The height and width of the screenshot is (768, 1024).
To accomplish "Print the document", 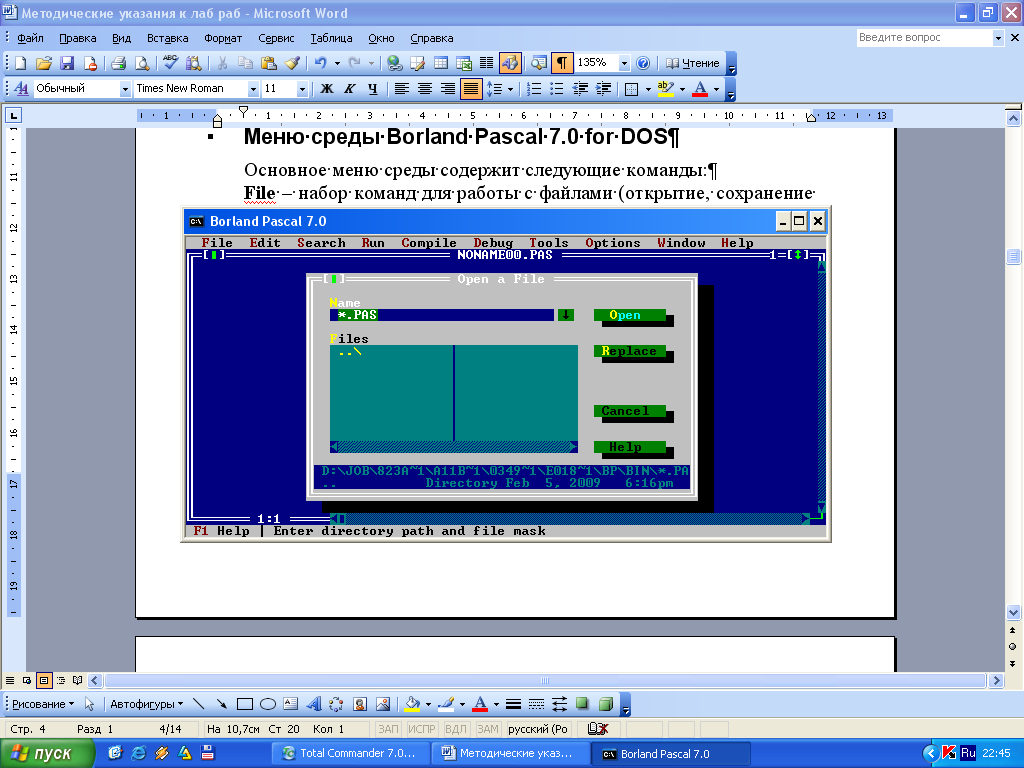I will (118, 63).
